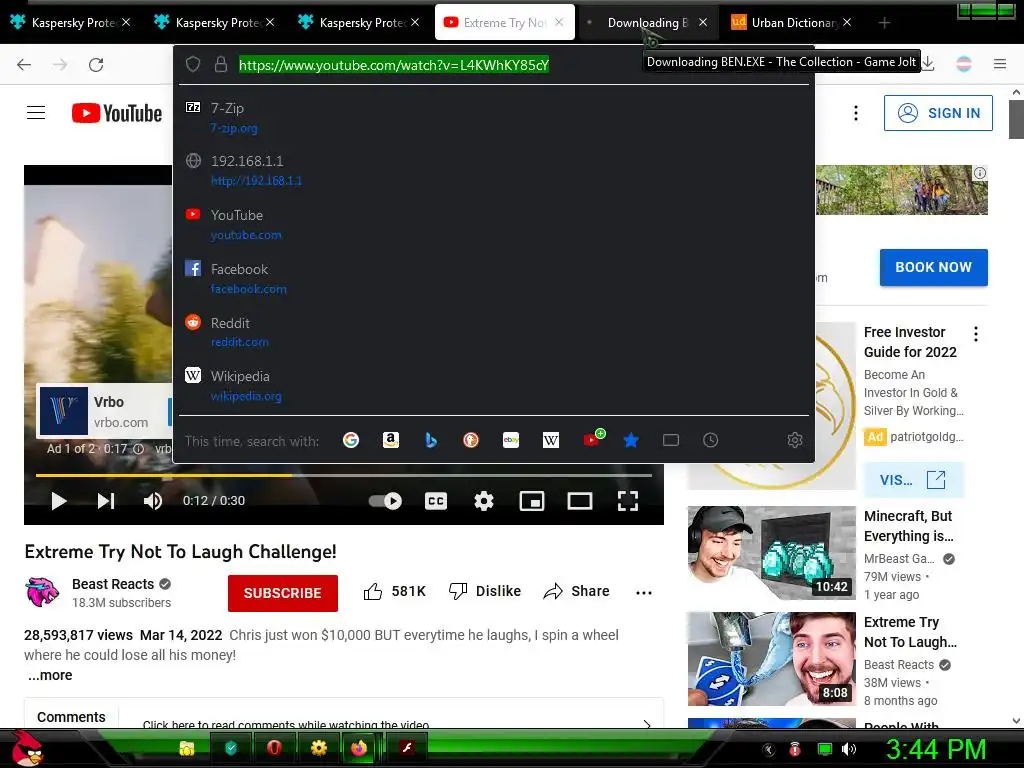
Task: Click VIS... visit site ad button
Action: coord(913,480)
